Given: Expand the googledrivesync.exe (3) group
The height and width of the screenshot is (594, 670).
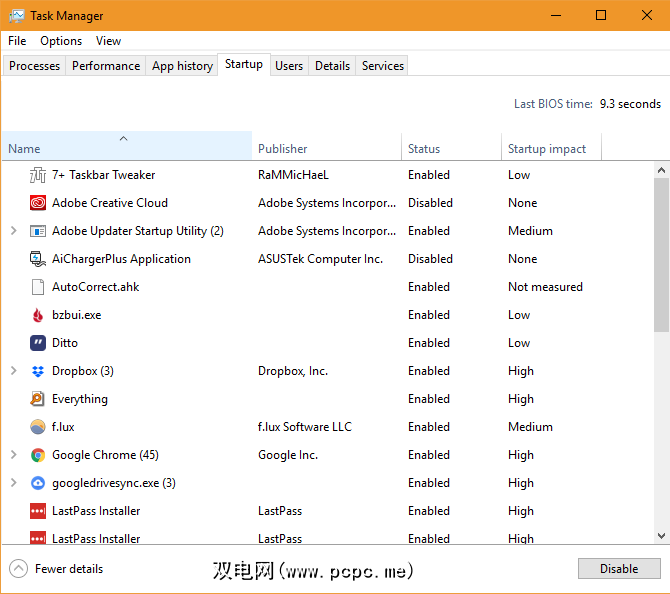Looking at the screenshot, I should pyautogui.click(x=14, y=483).
